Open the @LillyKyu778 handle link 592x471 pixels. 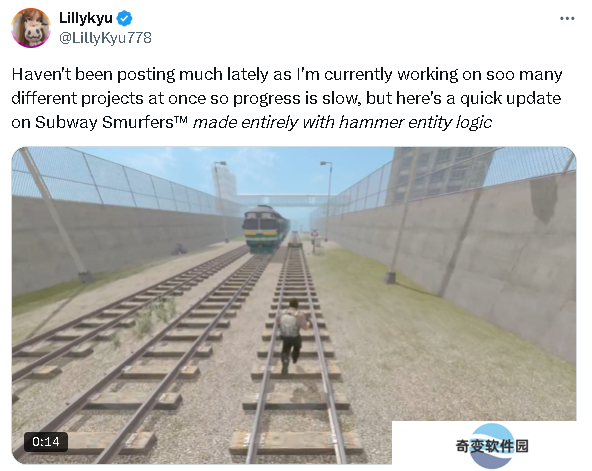tap(105, 38)
